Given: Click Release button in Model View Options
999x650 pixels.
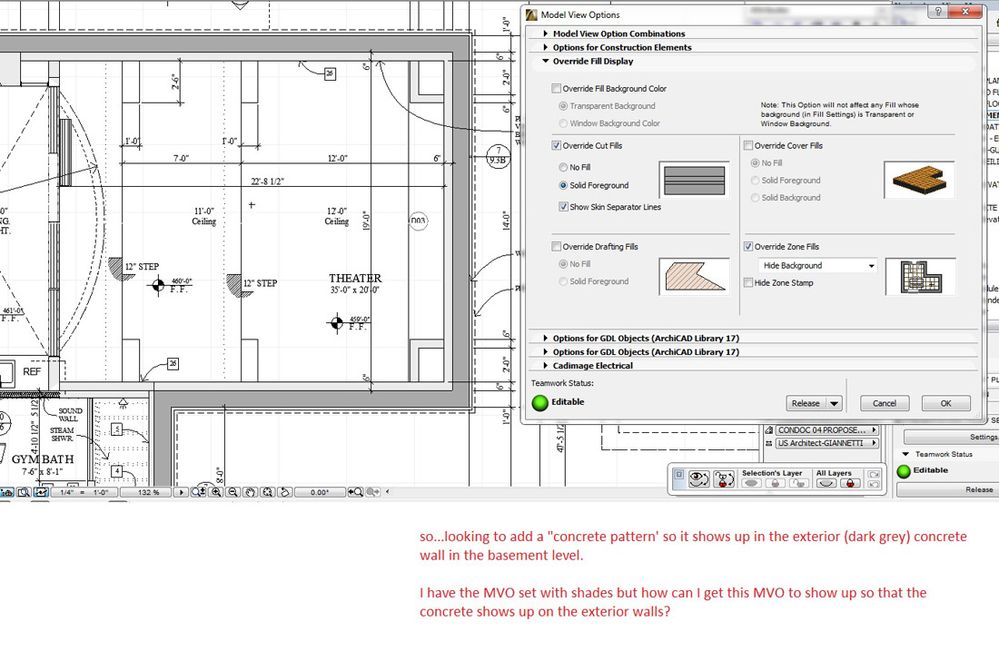Looking at the screenshot, I should click(x=806, y=403).
